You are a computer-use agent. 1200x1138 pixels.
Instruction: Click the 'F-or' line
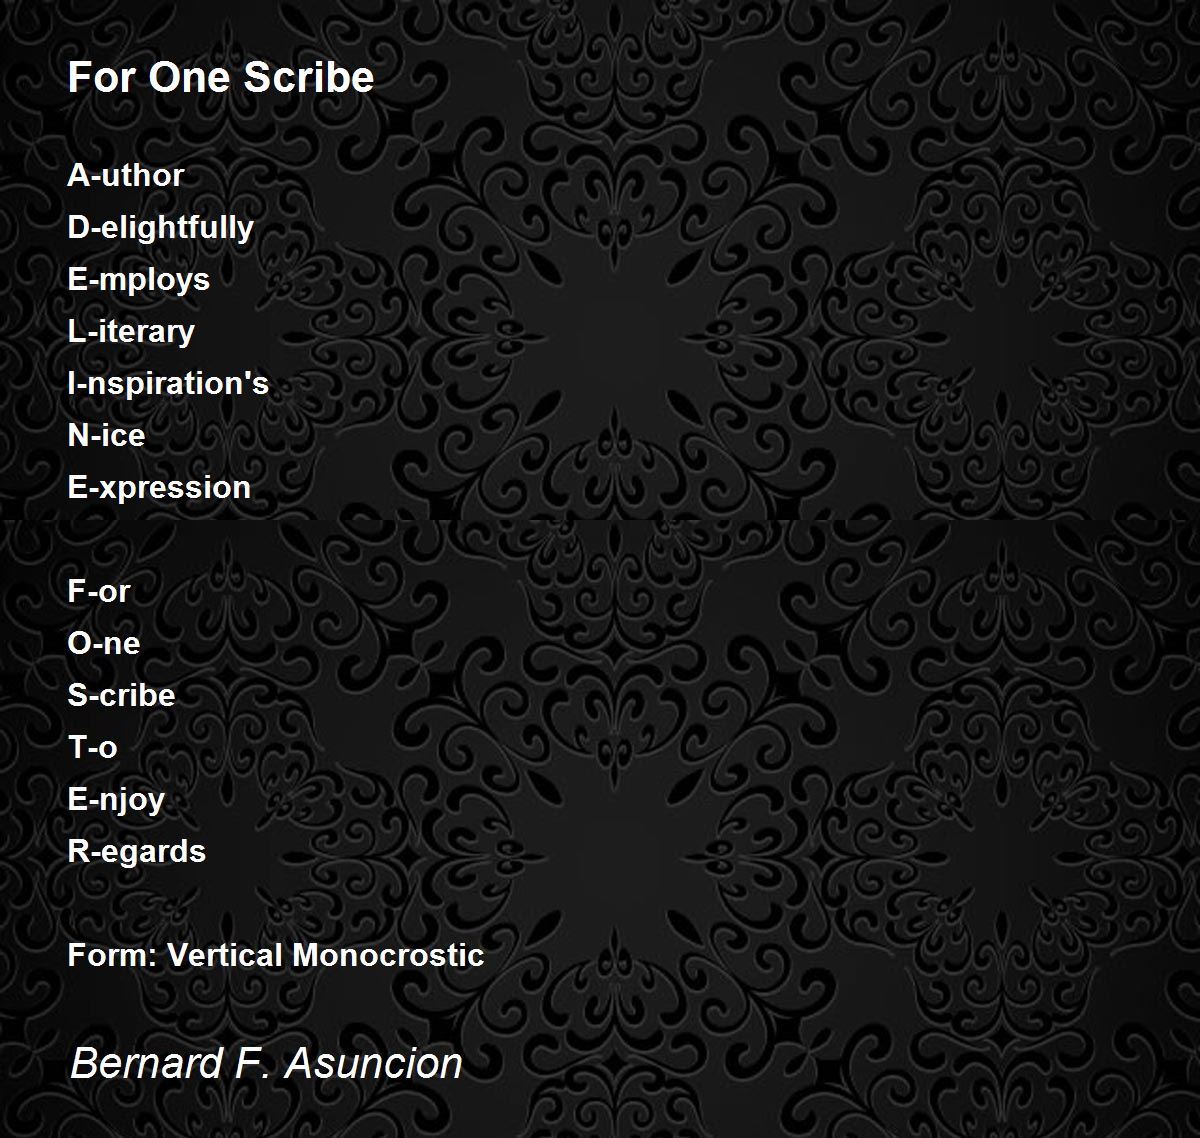tap(99, 591)
